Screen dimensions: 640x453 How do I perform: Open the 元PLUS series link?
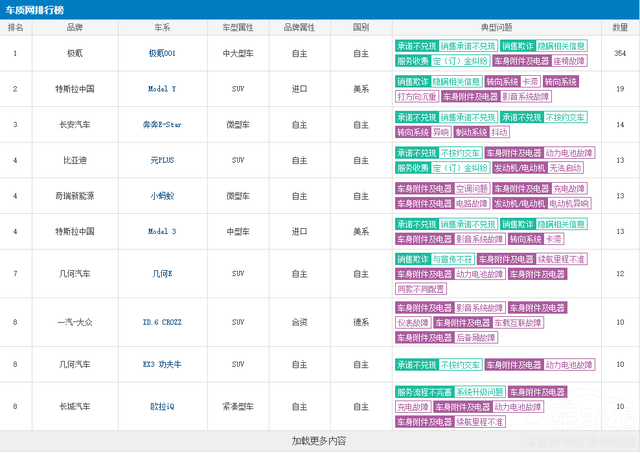point(161,160)
